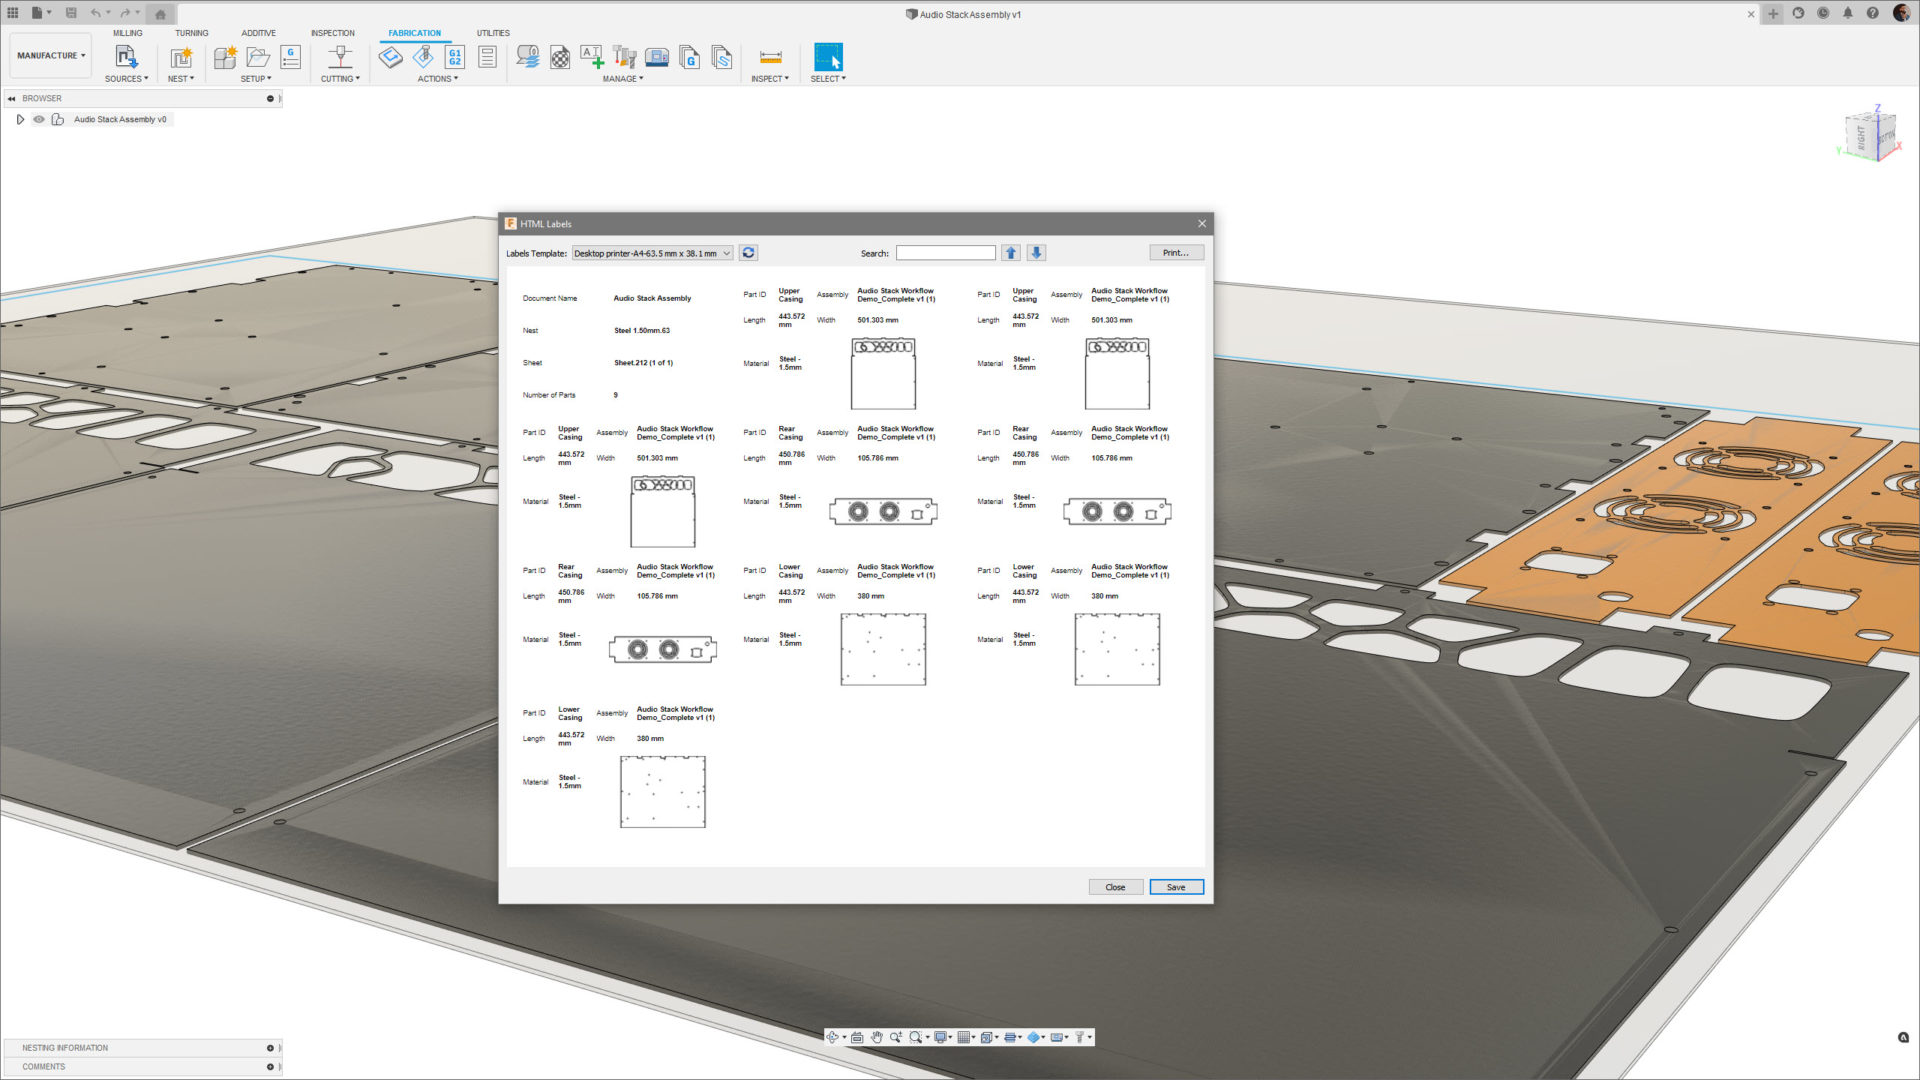Click the Open Setup folder icon
This screenshot has width=1920, height=1080.
tap(258, 57)
